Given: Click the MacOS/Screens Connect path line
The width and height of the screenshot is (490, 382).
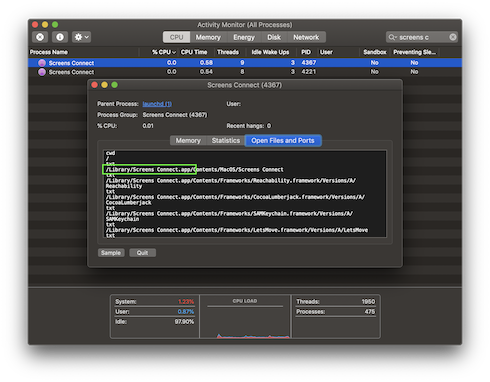Looking at the screenshot, I should point(194,170).
